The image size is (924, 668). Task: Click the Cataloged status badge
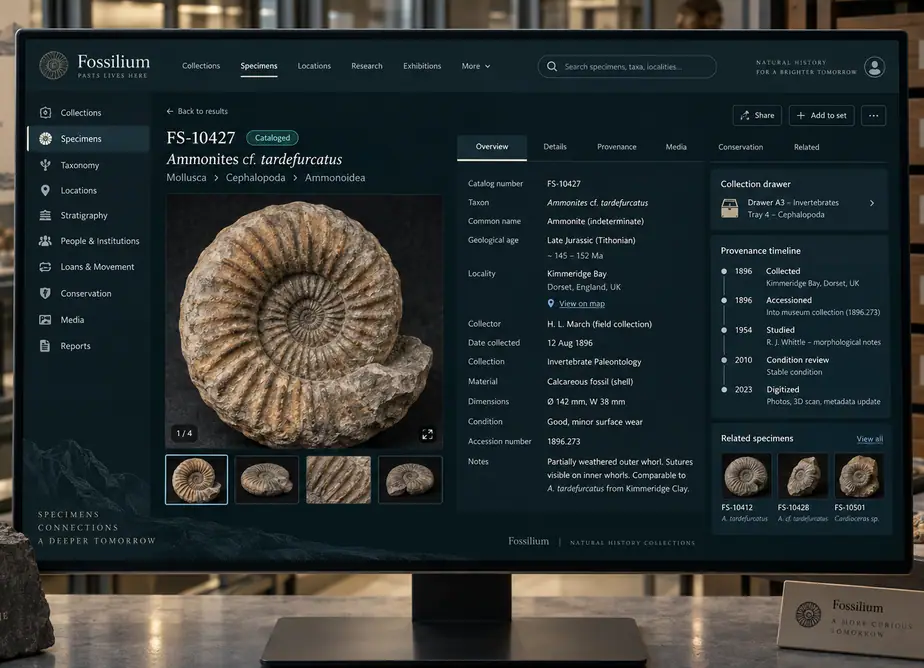[272, 138]
